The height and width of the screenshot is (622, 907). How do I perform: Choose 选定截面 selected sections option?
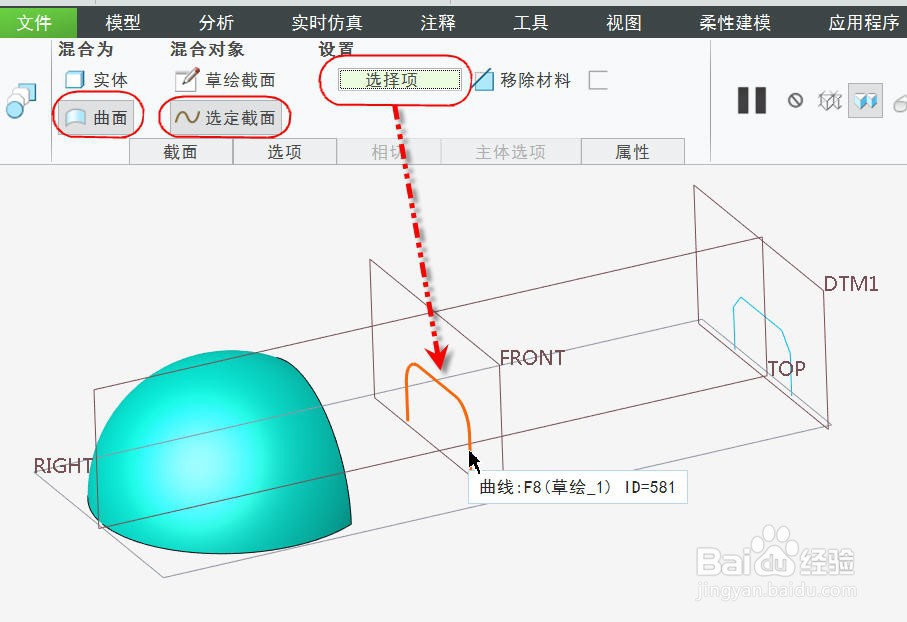(x=225, y=117)
